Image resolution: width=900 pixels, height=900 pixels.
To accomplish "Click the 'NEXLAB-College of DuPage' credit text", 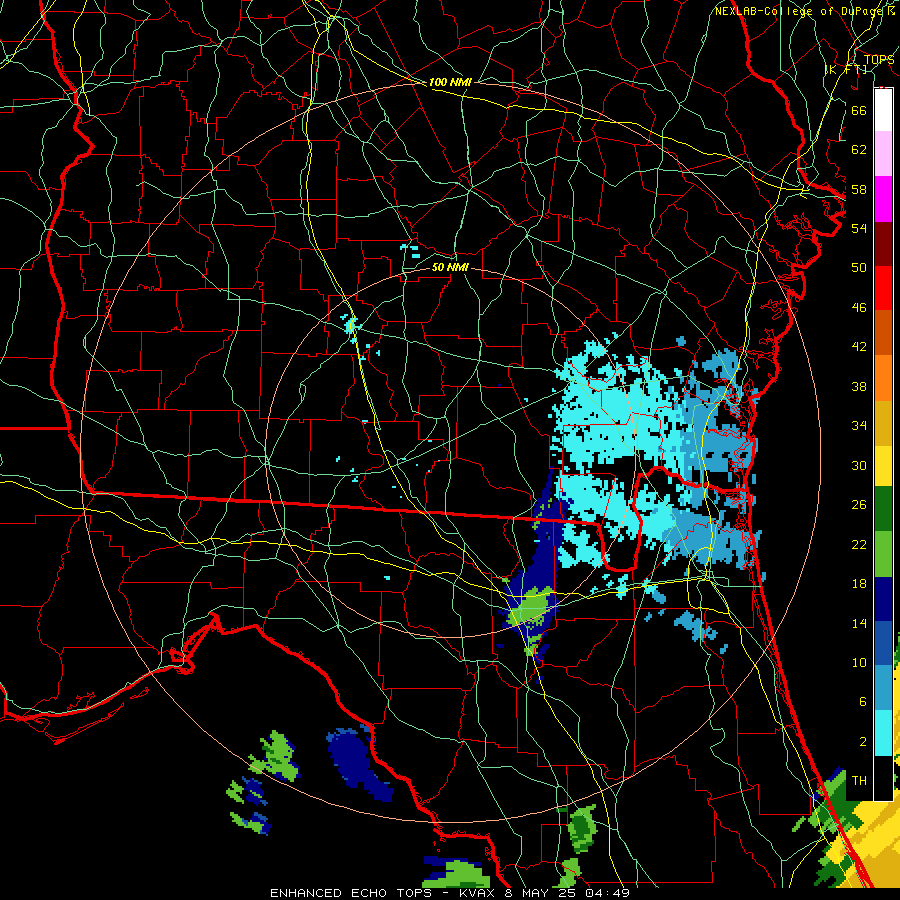I will (x=801, y=11).
